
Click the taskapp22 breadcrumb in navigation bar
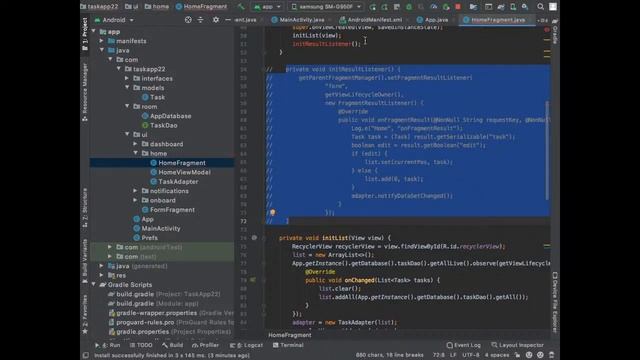pyautogui.click(x=100, y=7)
